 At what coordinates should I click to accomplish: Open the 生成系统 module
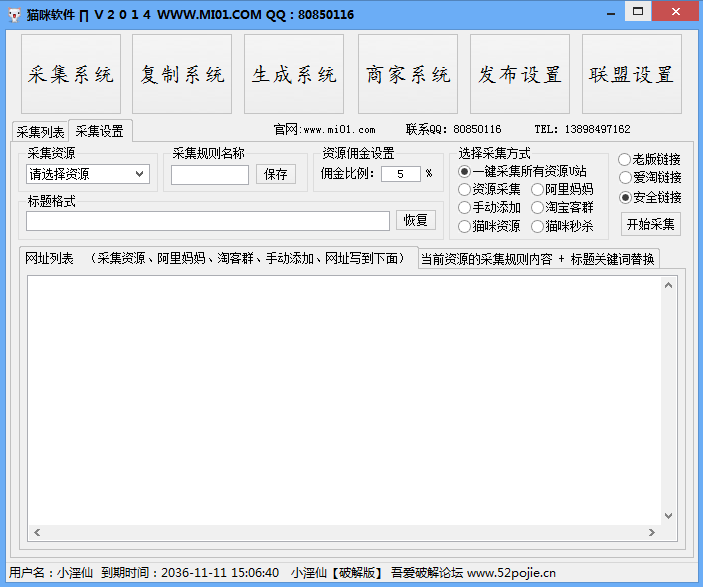294,75
